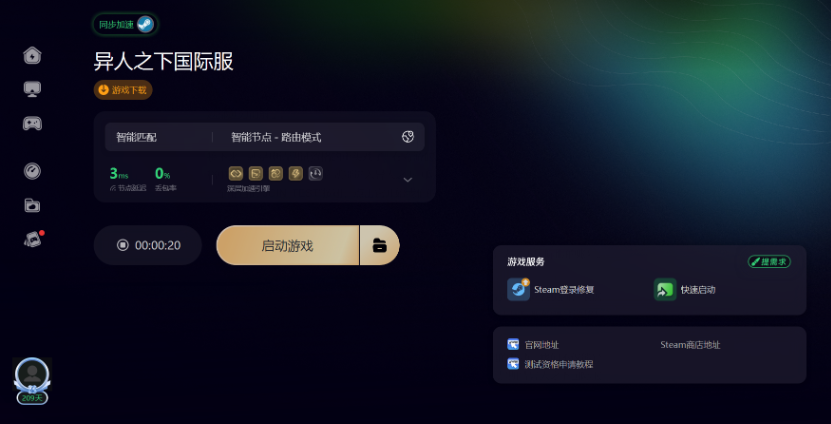Screen dimensions: 831x424
Task: Toggle the grey inactive acceleration engine icon
Action: point(316,173)
